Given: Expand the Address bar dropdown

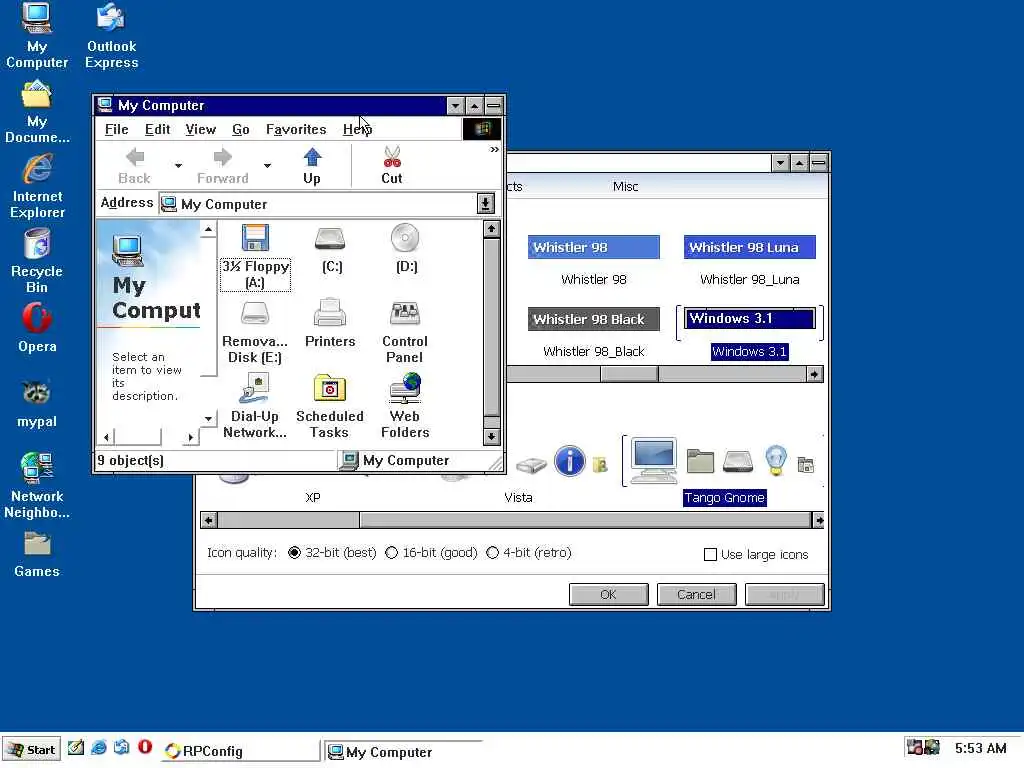Looking at the screenshot, I should pyautogui.click(x=485, y=204).
